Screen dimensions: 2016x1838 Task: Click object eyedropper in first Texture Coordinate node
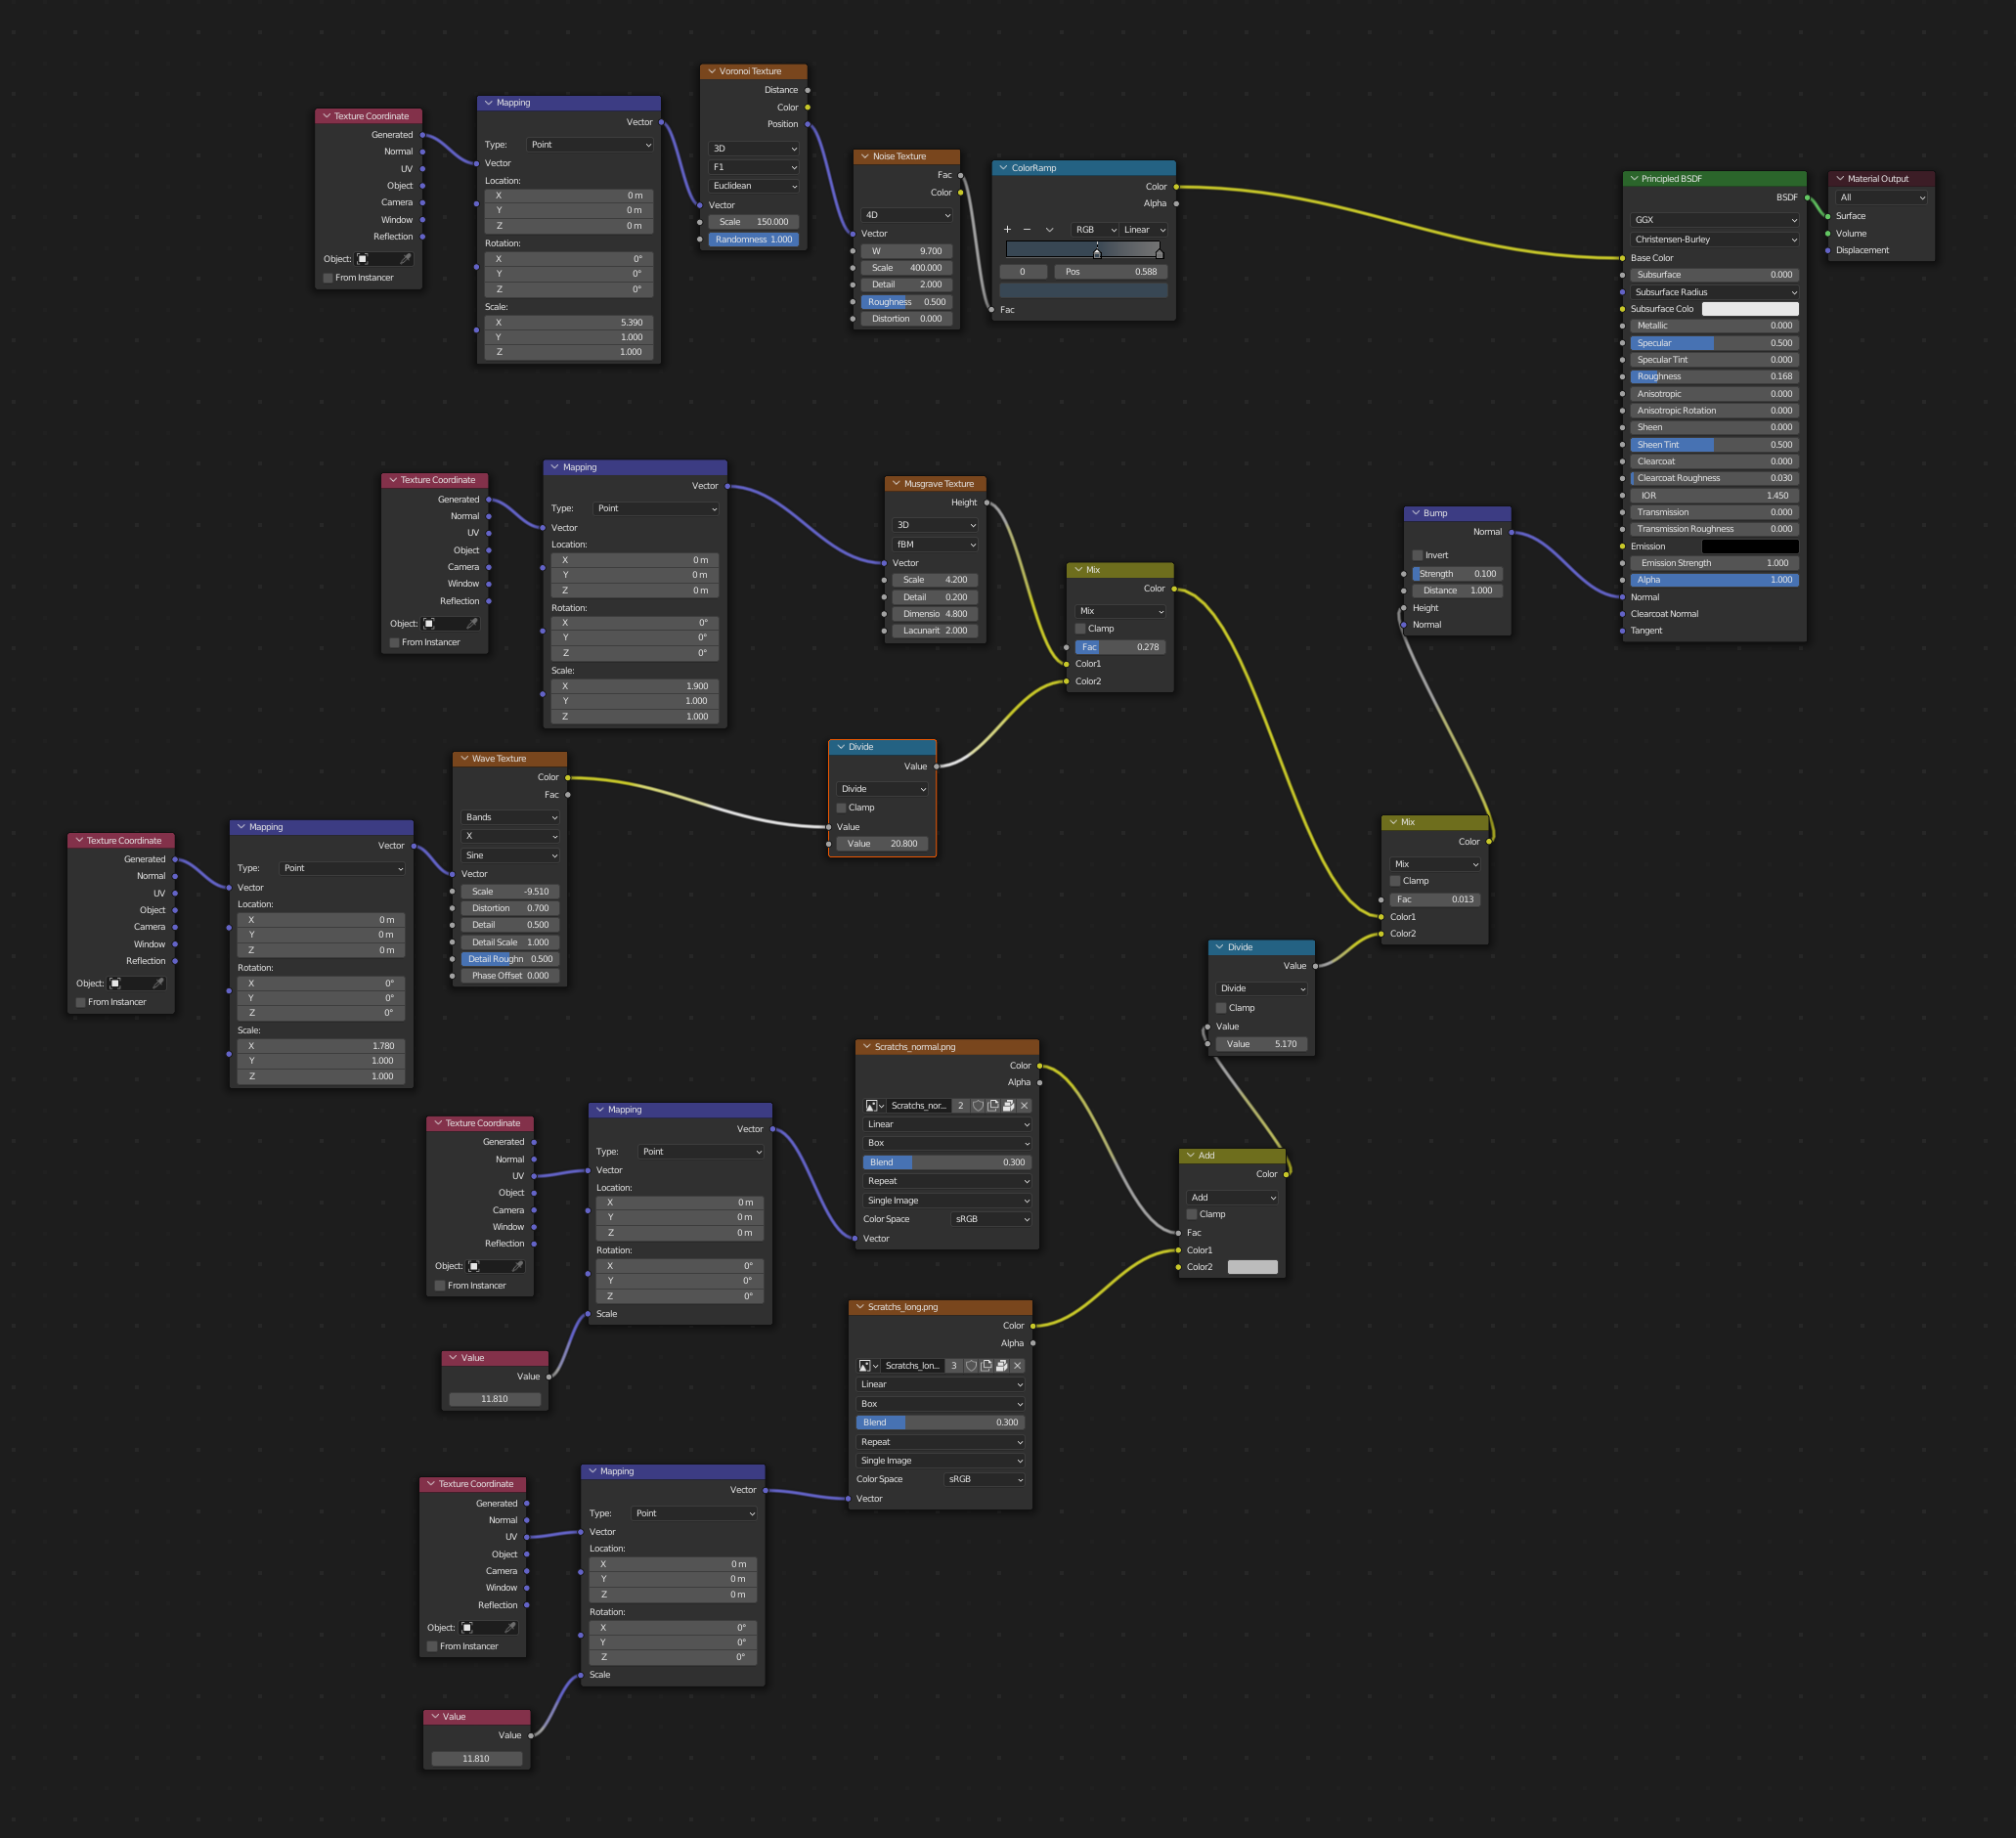[405, 259]
